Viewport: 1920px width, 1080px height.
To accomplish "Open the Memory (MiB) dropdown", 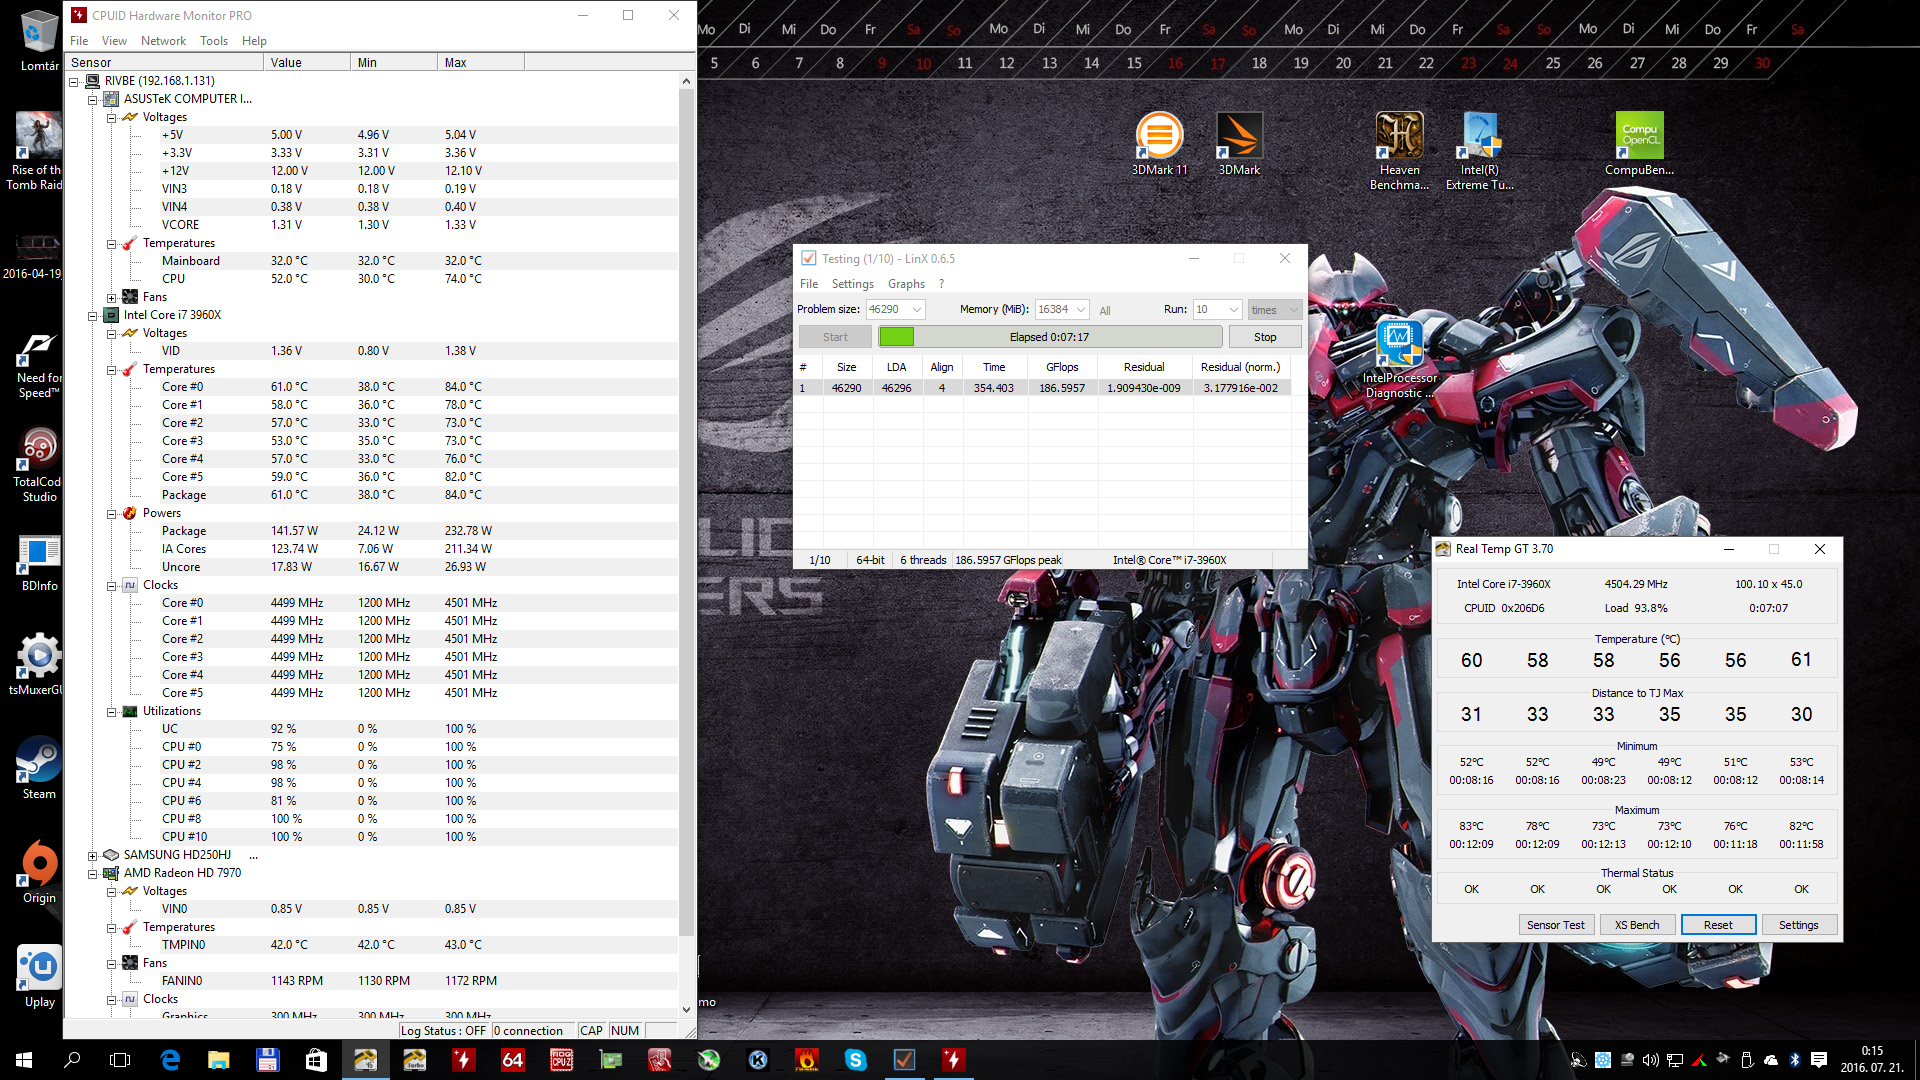I will pos(1080,310).
